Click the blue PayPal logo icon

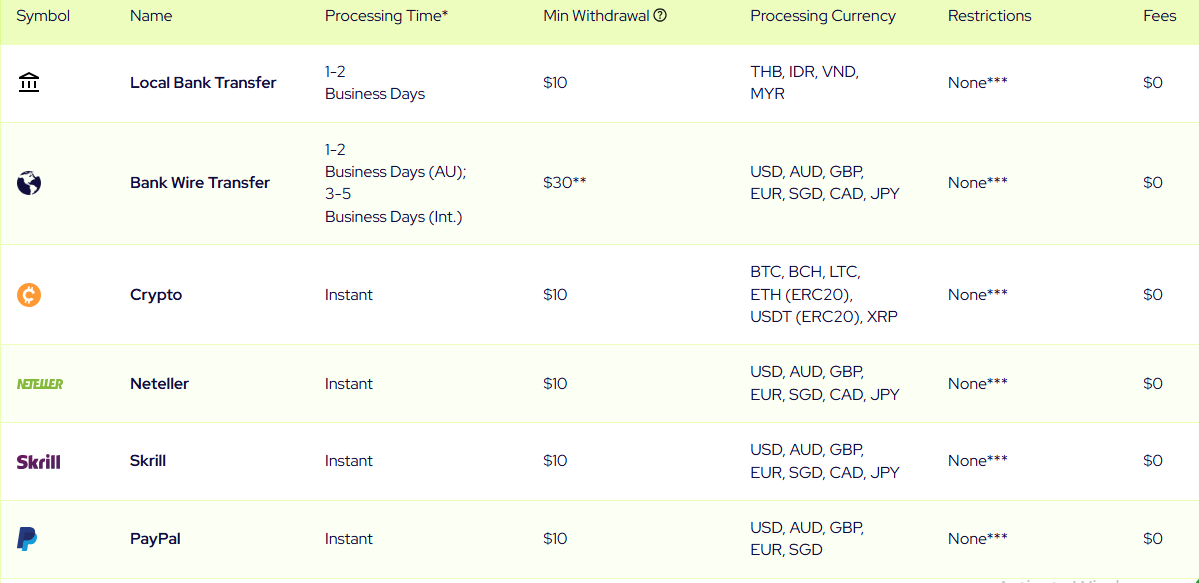[x=27, y=539]
